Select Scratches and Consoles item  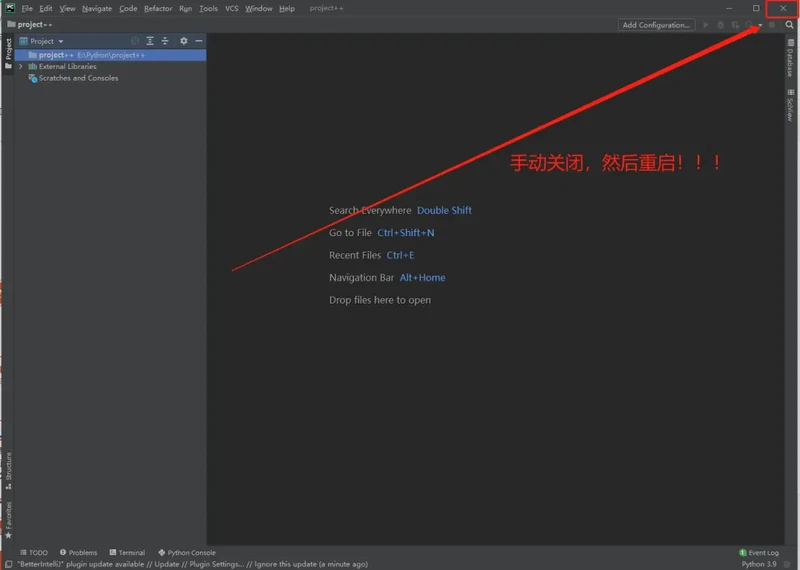click(78, 78)
